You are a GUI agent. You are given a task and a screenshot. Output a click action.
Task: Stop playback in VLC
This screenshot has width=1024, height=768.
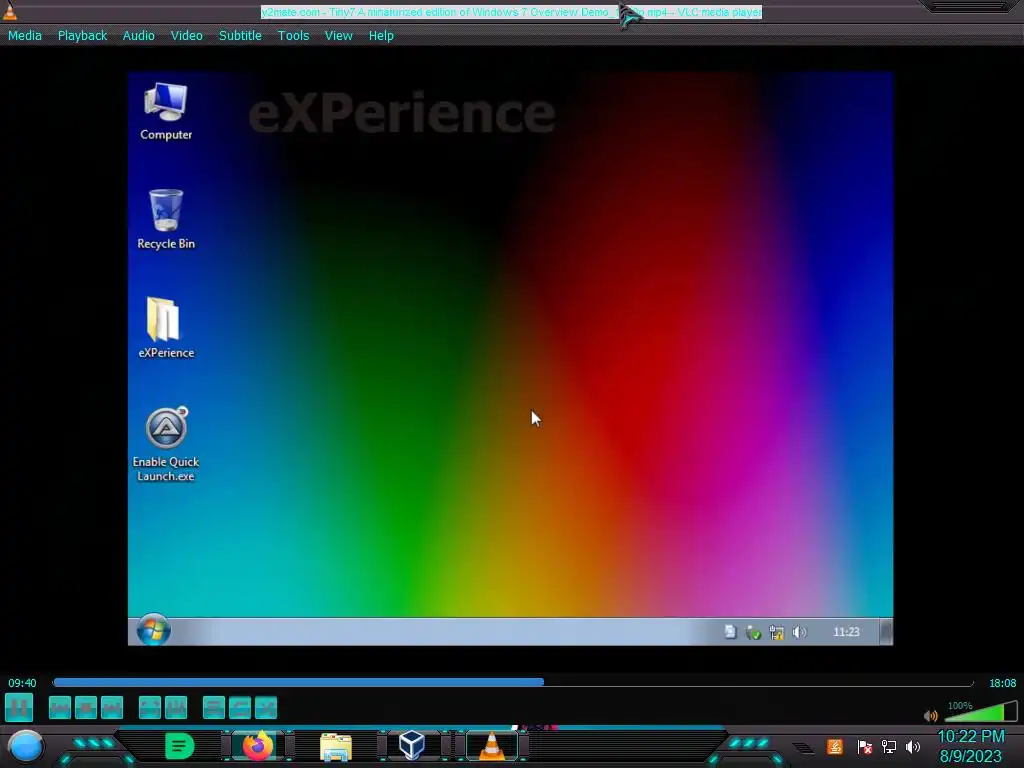click(x=86, y=708)
